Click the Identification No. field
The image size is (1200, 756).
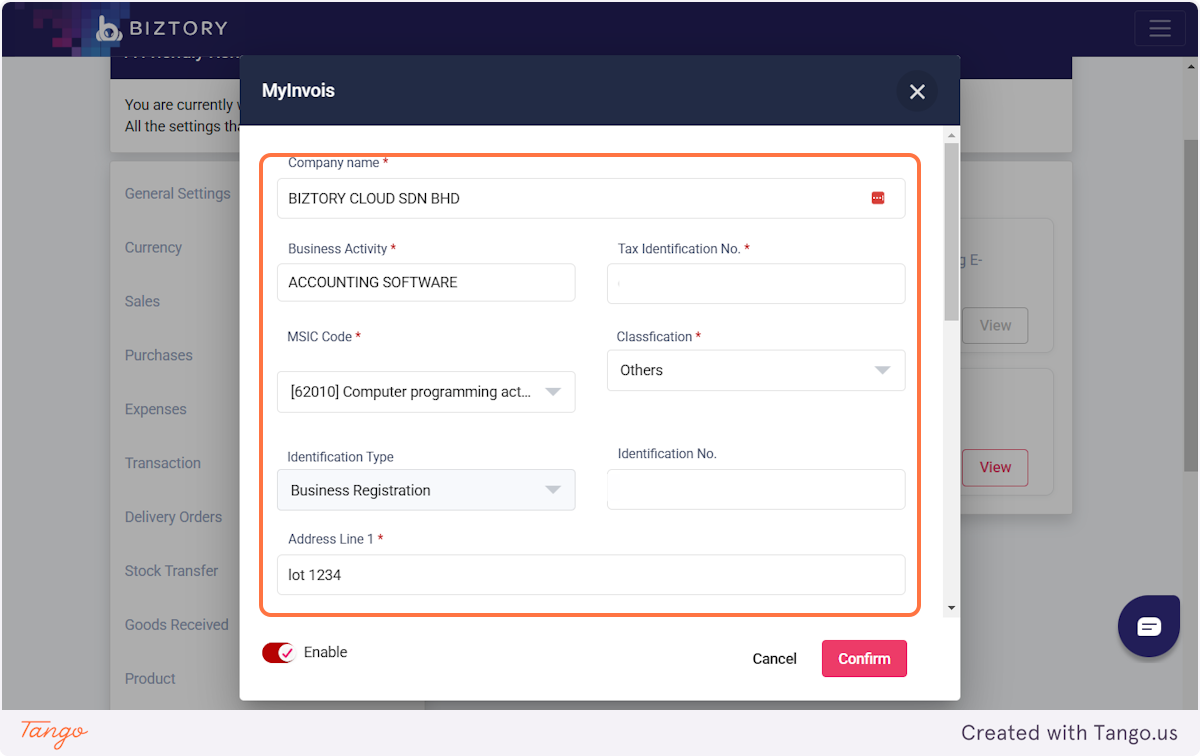(x=756, y=490)
